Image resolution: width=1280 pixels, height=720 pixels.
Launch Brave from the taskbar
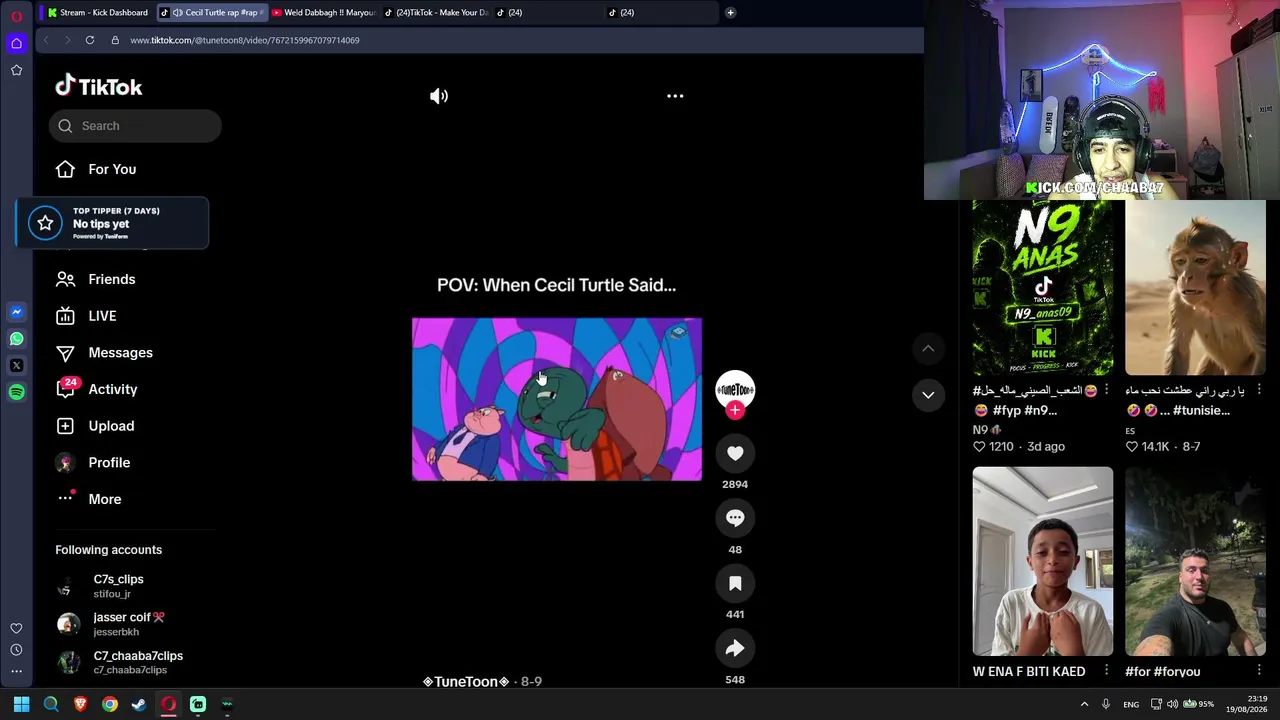click(x=81, y=704)
